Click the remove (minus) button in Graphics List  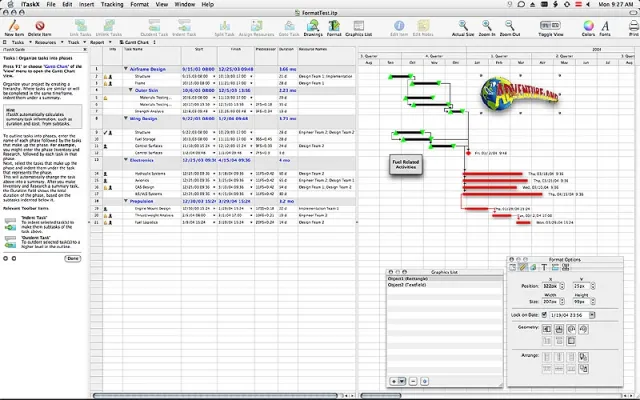(x=411, y=381)
